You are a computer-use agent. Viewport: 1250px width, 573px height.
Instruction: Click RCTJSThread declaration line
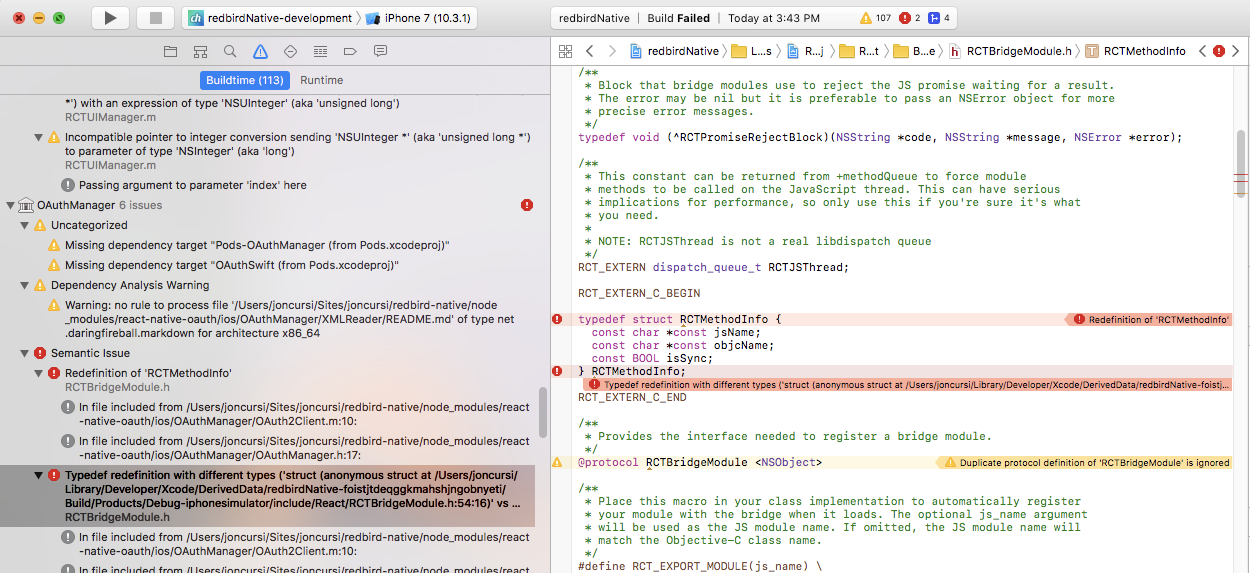(x=713, y=267)
